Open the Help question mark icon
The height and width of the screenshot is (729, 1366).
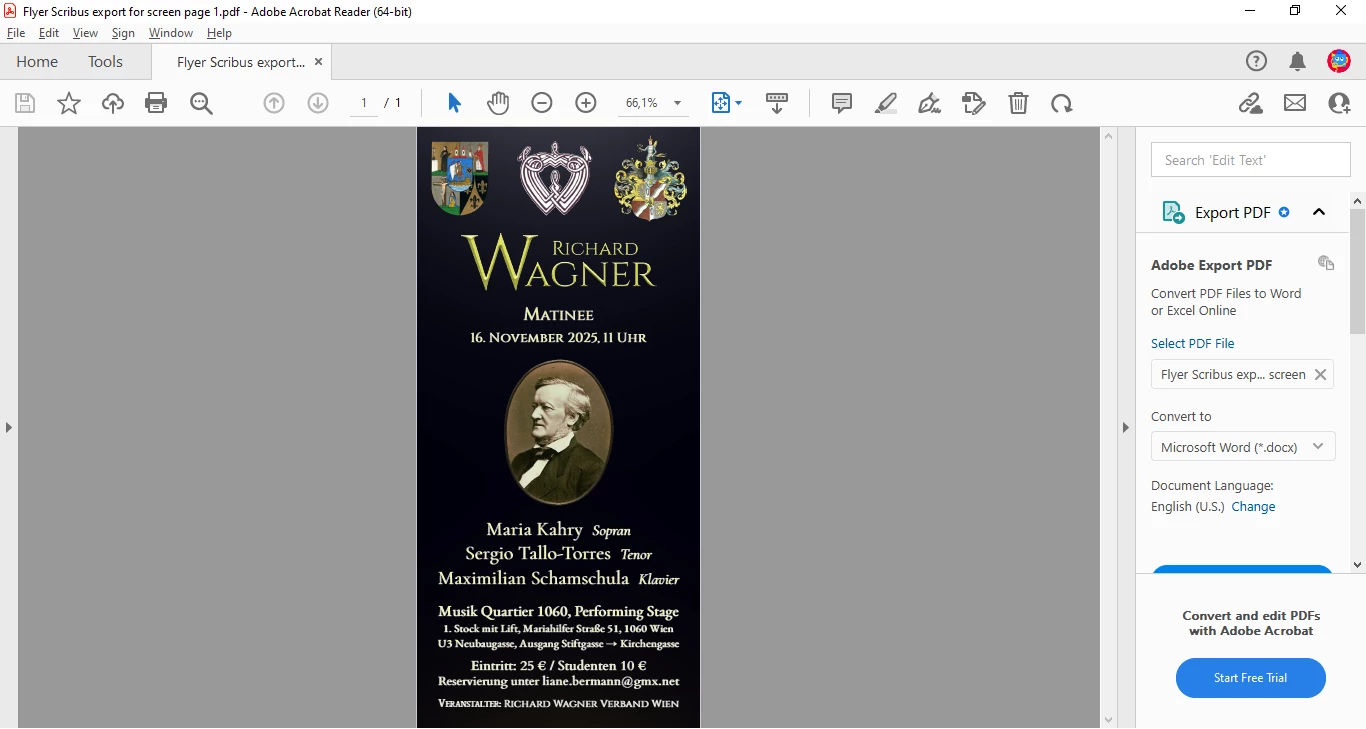coord(1256,62)
